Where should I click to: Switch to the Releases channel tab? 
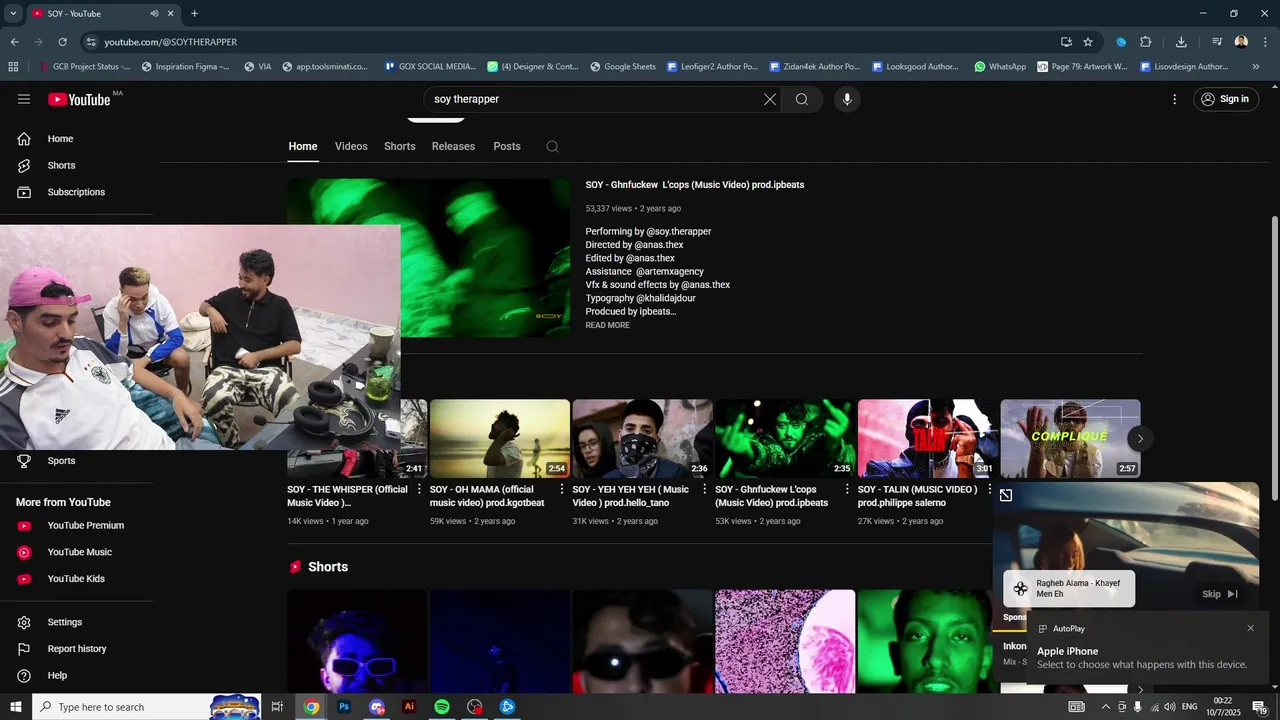(453, 146)
